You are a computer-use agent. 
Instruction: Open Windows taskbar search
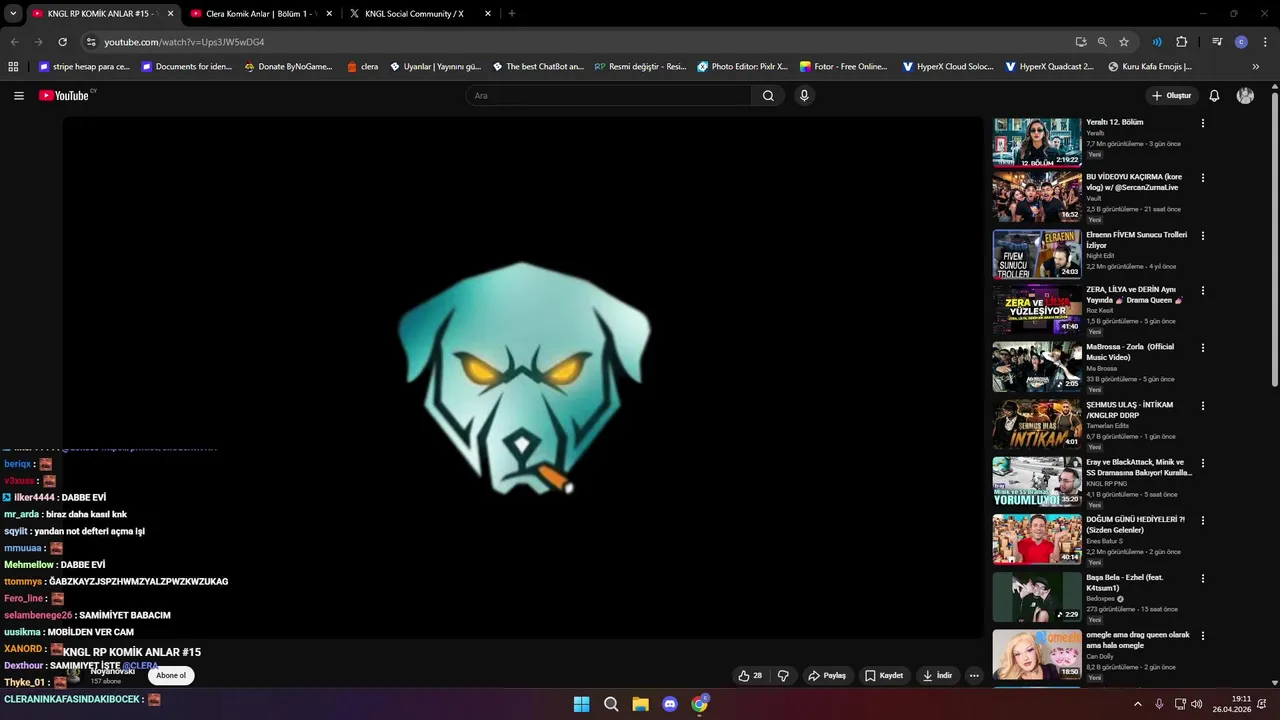tap(611, 704)
